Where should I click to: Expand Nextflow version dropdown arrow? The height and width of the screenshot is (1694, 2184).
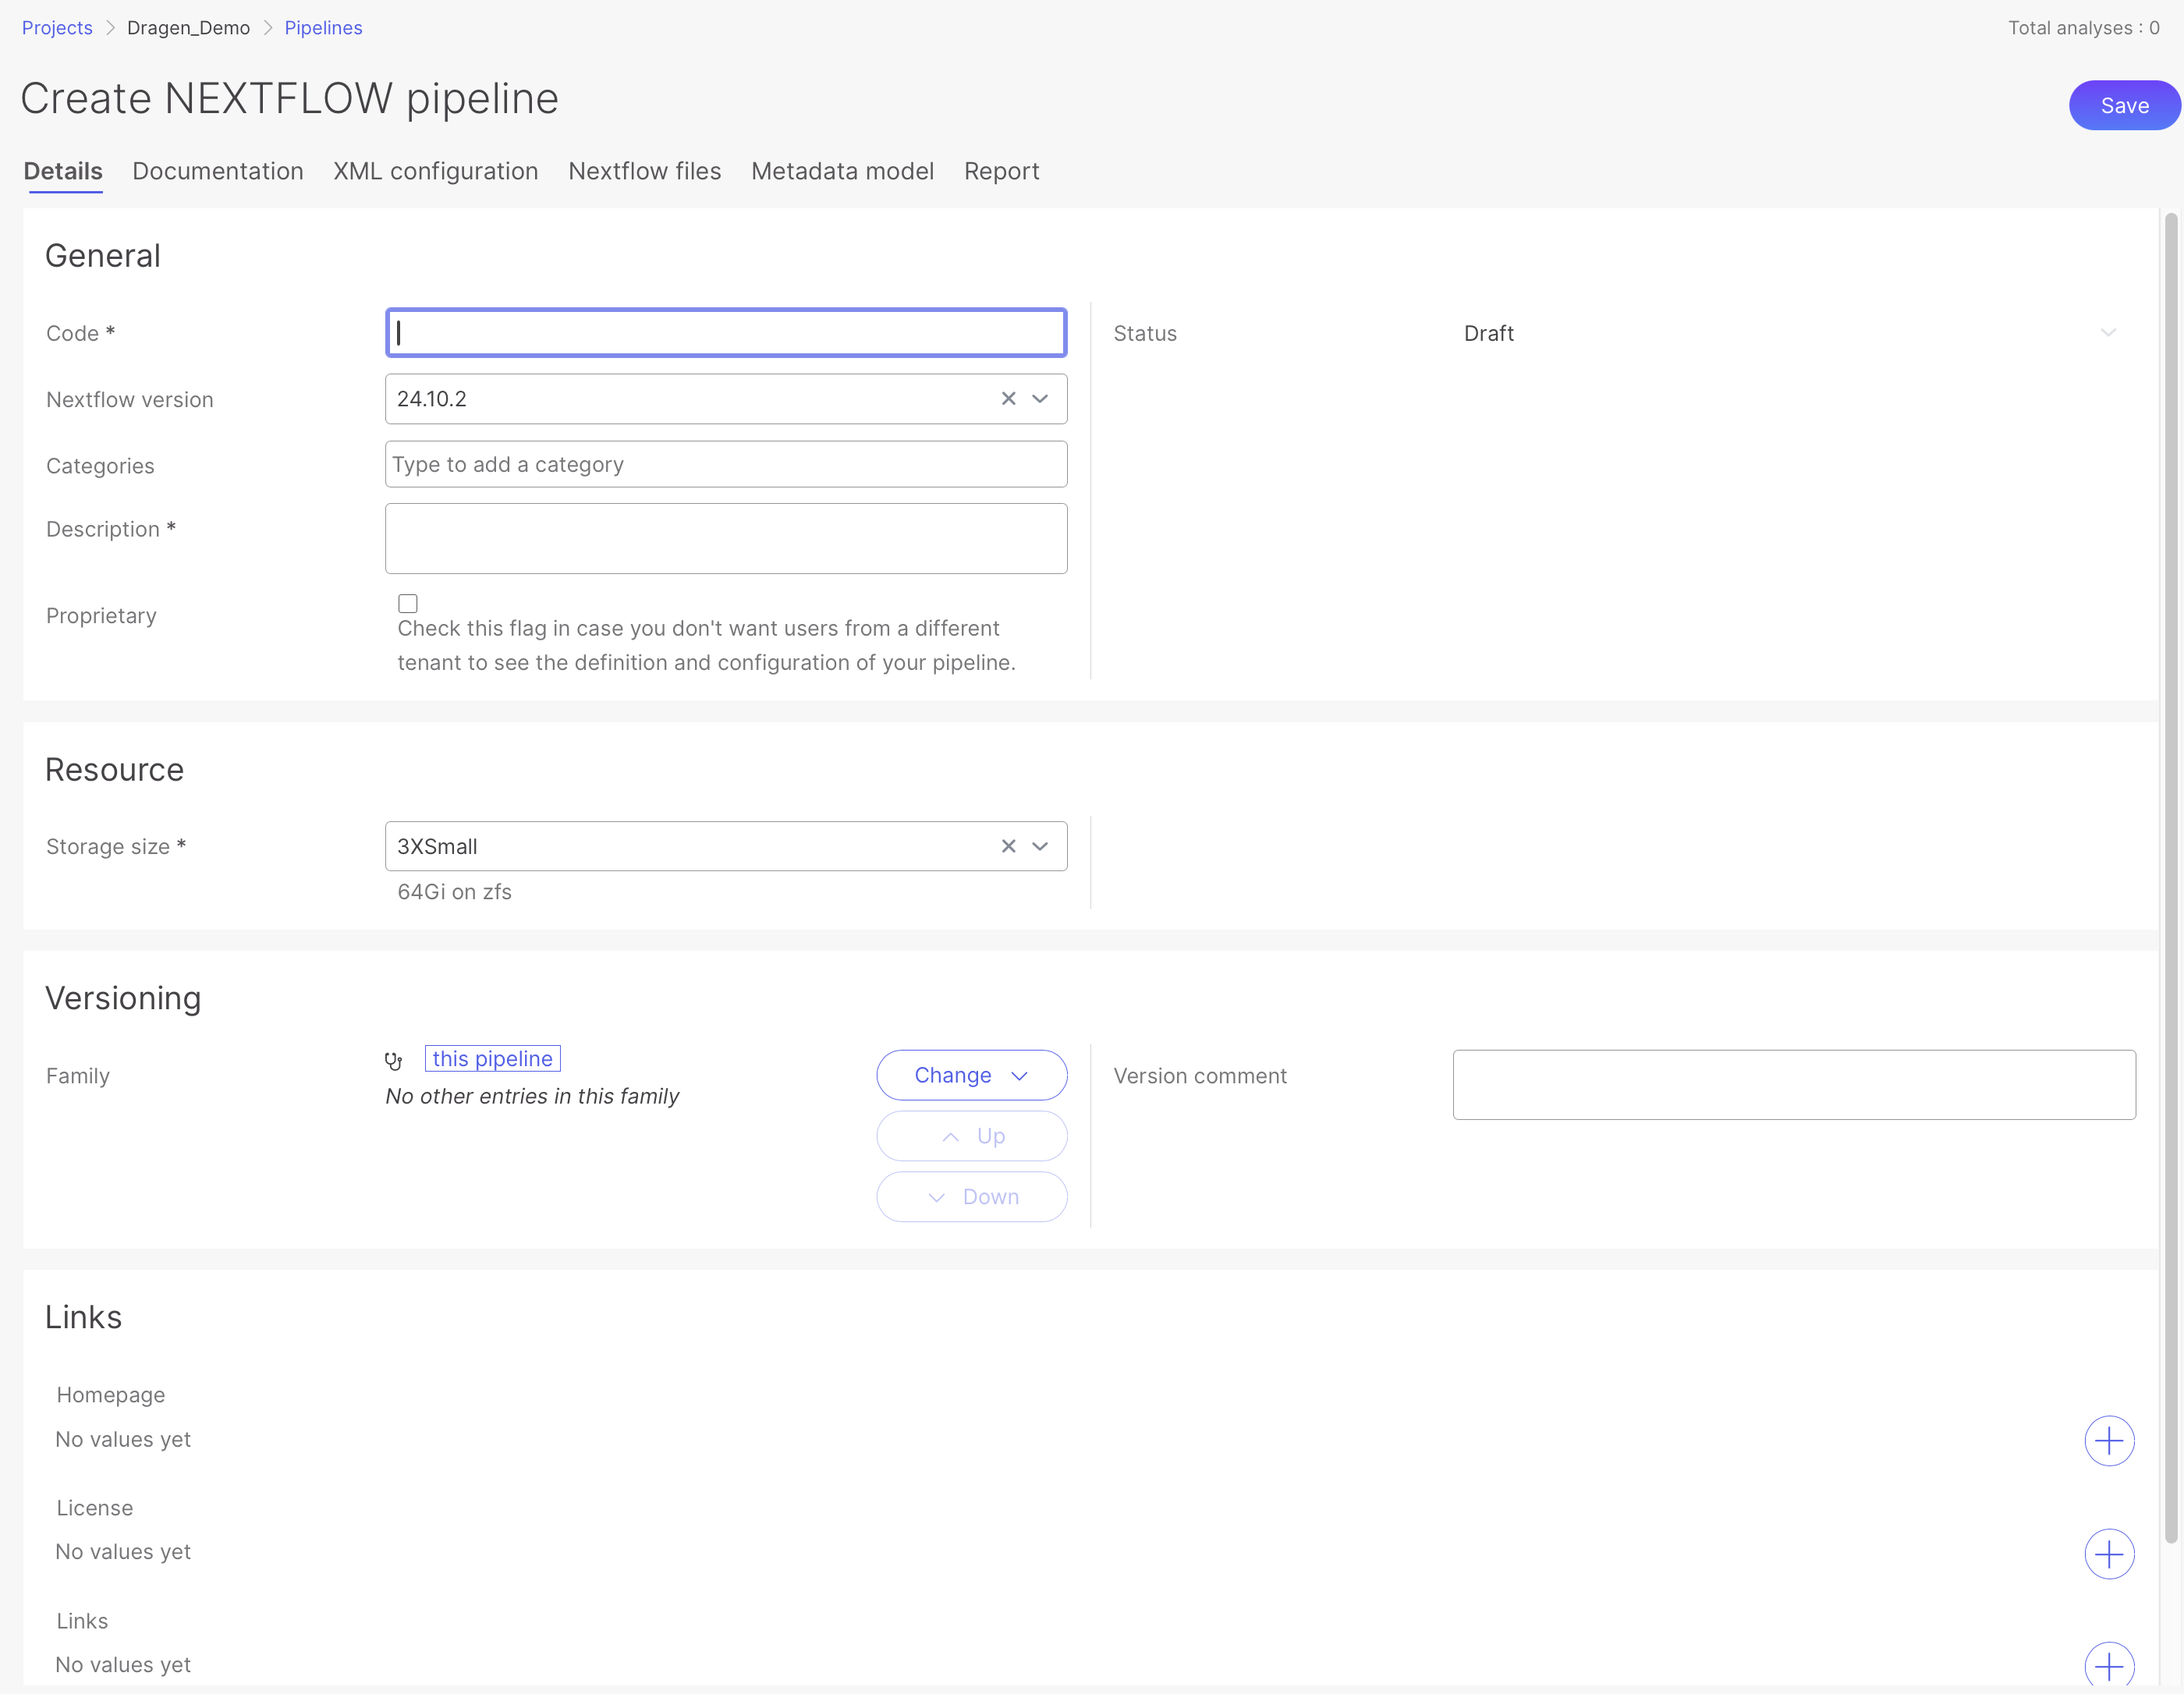coord(1040,399)
